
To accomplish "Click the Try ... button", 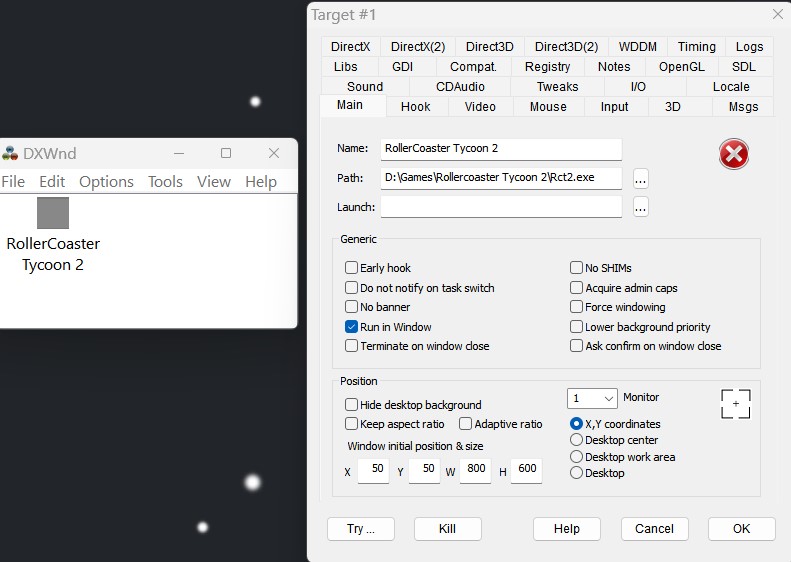I will tap(361, 529).
